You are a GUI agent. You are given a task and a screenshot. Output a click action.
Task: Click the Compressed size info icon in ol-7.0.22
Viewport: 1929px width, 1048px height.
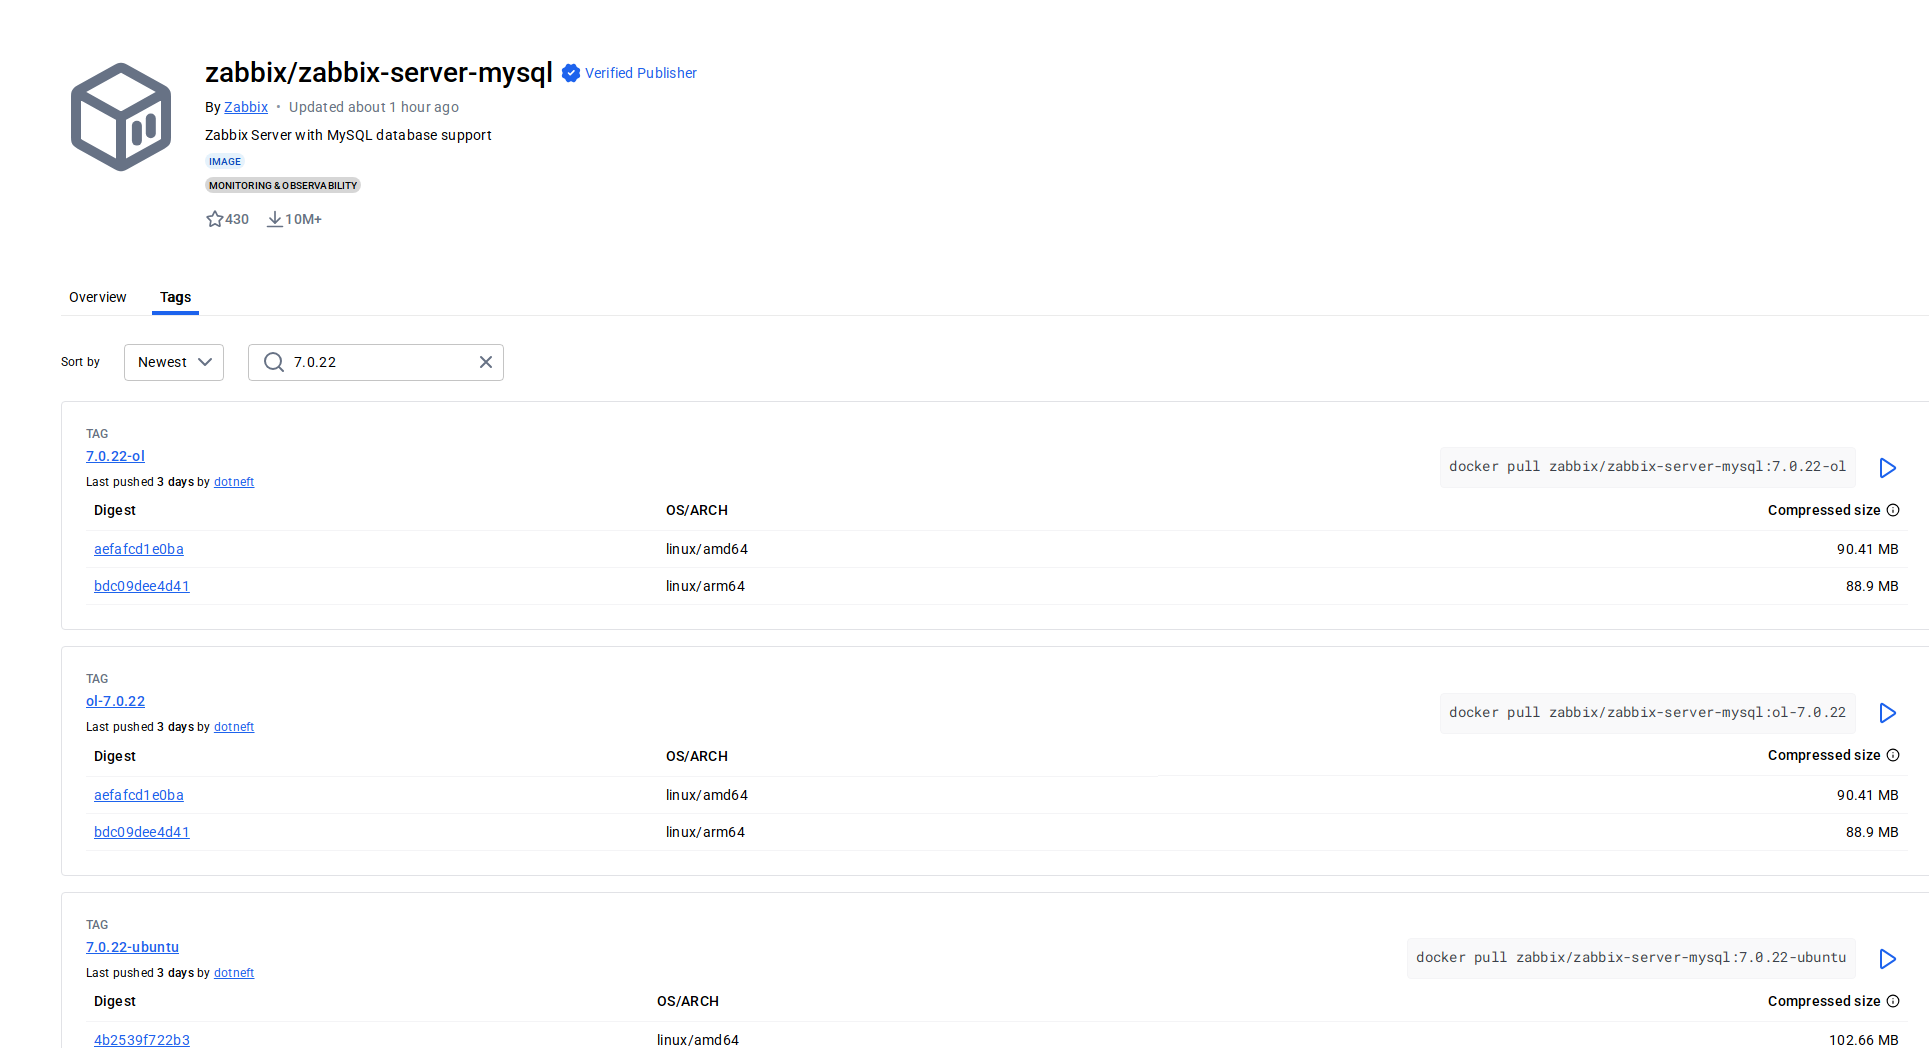1893,755
